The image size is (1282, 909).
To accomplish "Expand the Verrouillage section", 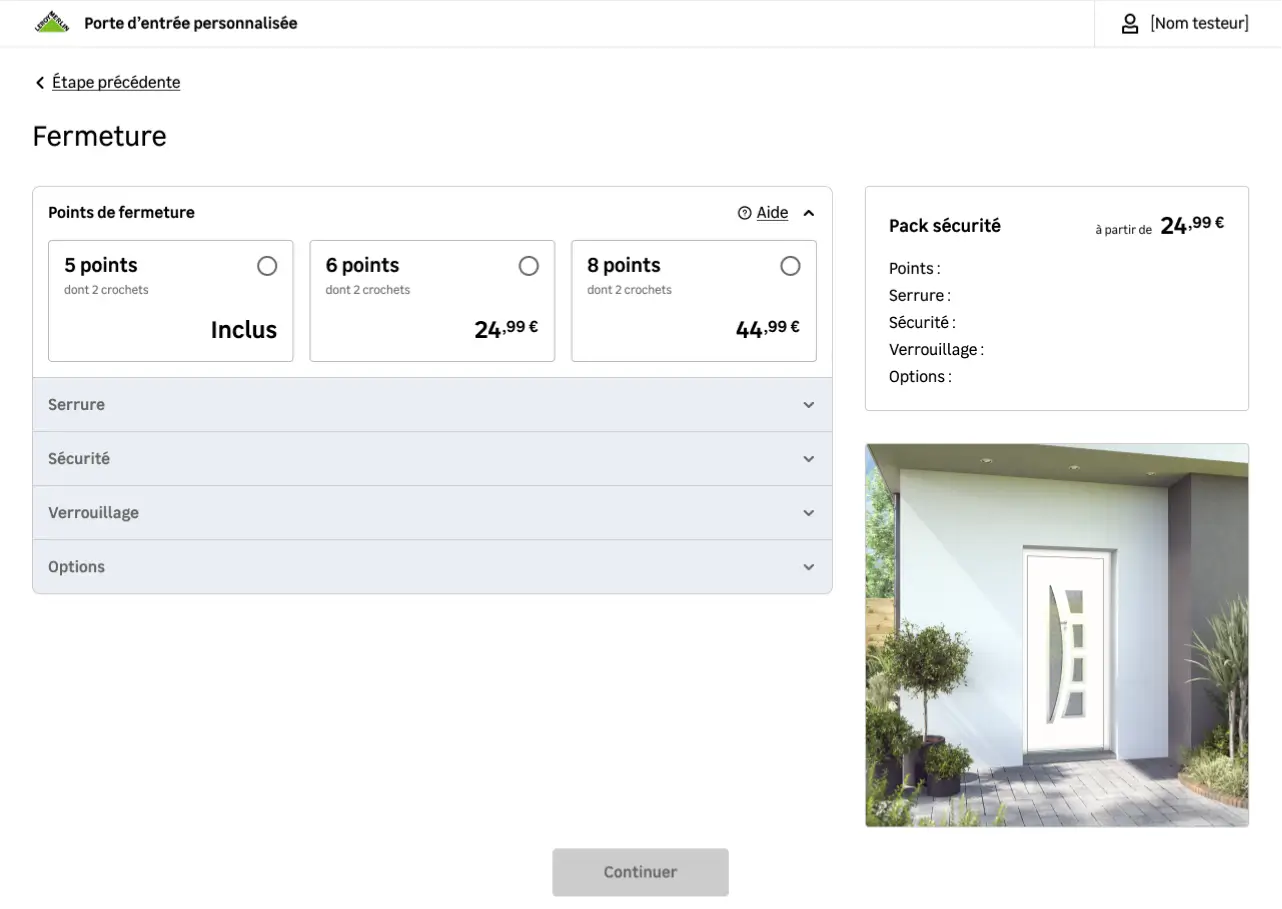I will click(x=432, y=513).
